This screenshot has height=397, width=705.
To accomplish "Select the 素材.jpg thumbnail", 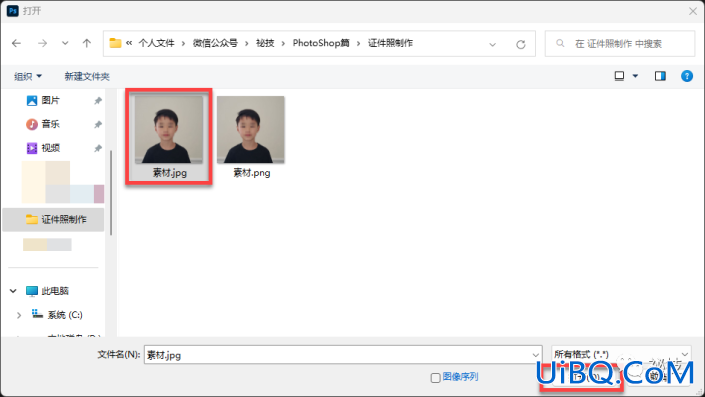I will pyautogui.click(x=169, y=129).
